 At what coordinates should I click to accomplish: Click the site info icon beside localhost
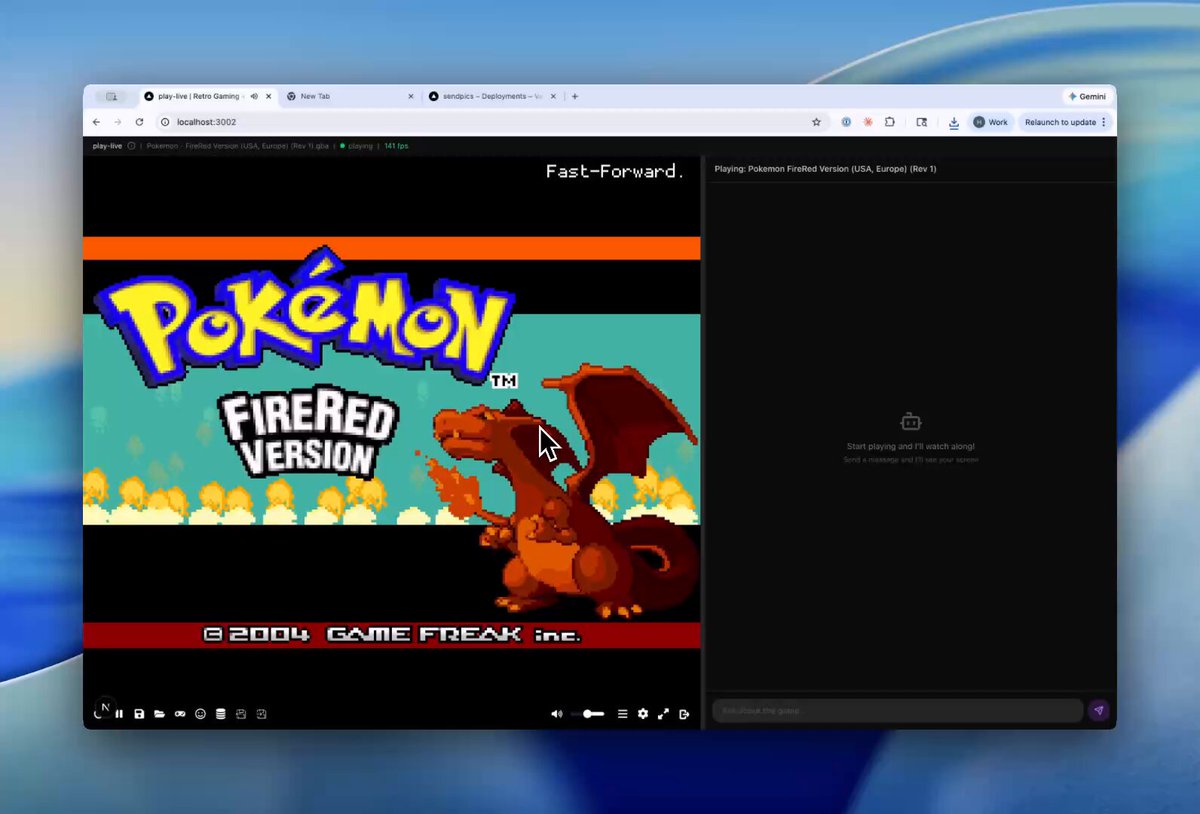(164, 122)
